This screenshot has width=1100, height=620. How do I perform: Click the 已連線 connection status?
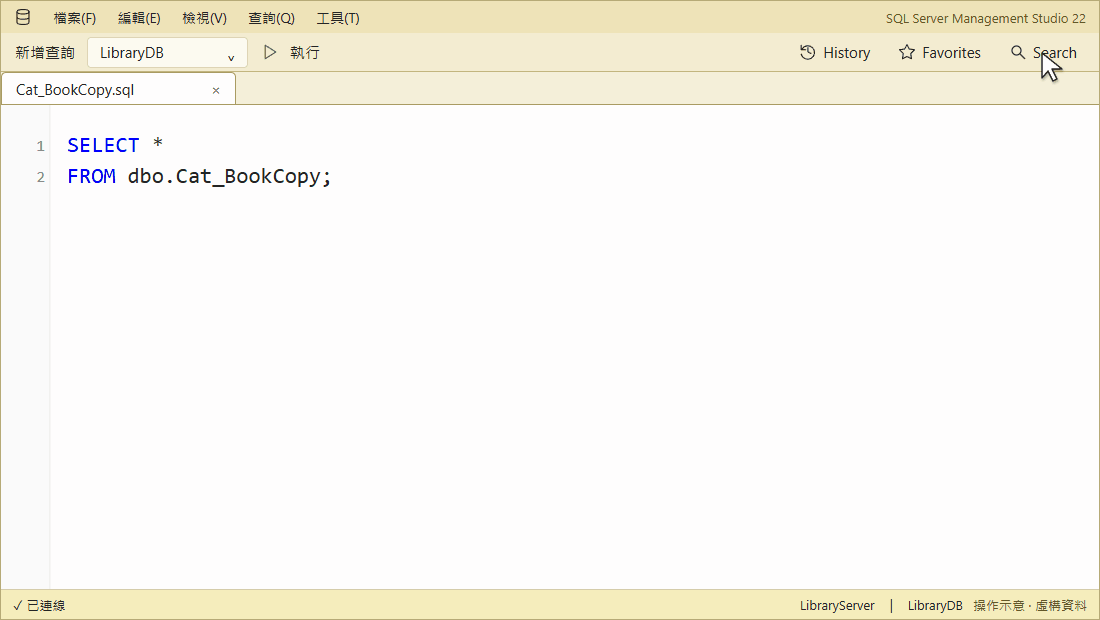pos(39,605)
